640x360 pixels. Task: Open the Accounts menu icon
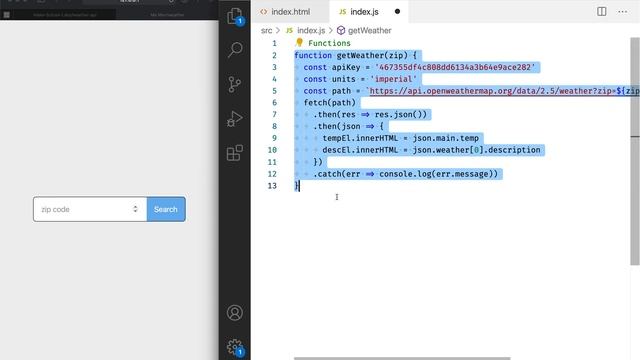(x=235, y=313)
